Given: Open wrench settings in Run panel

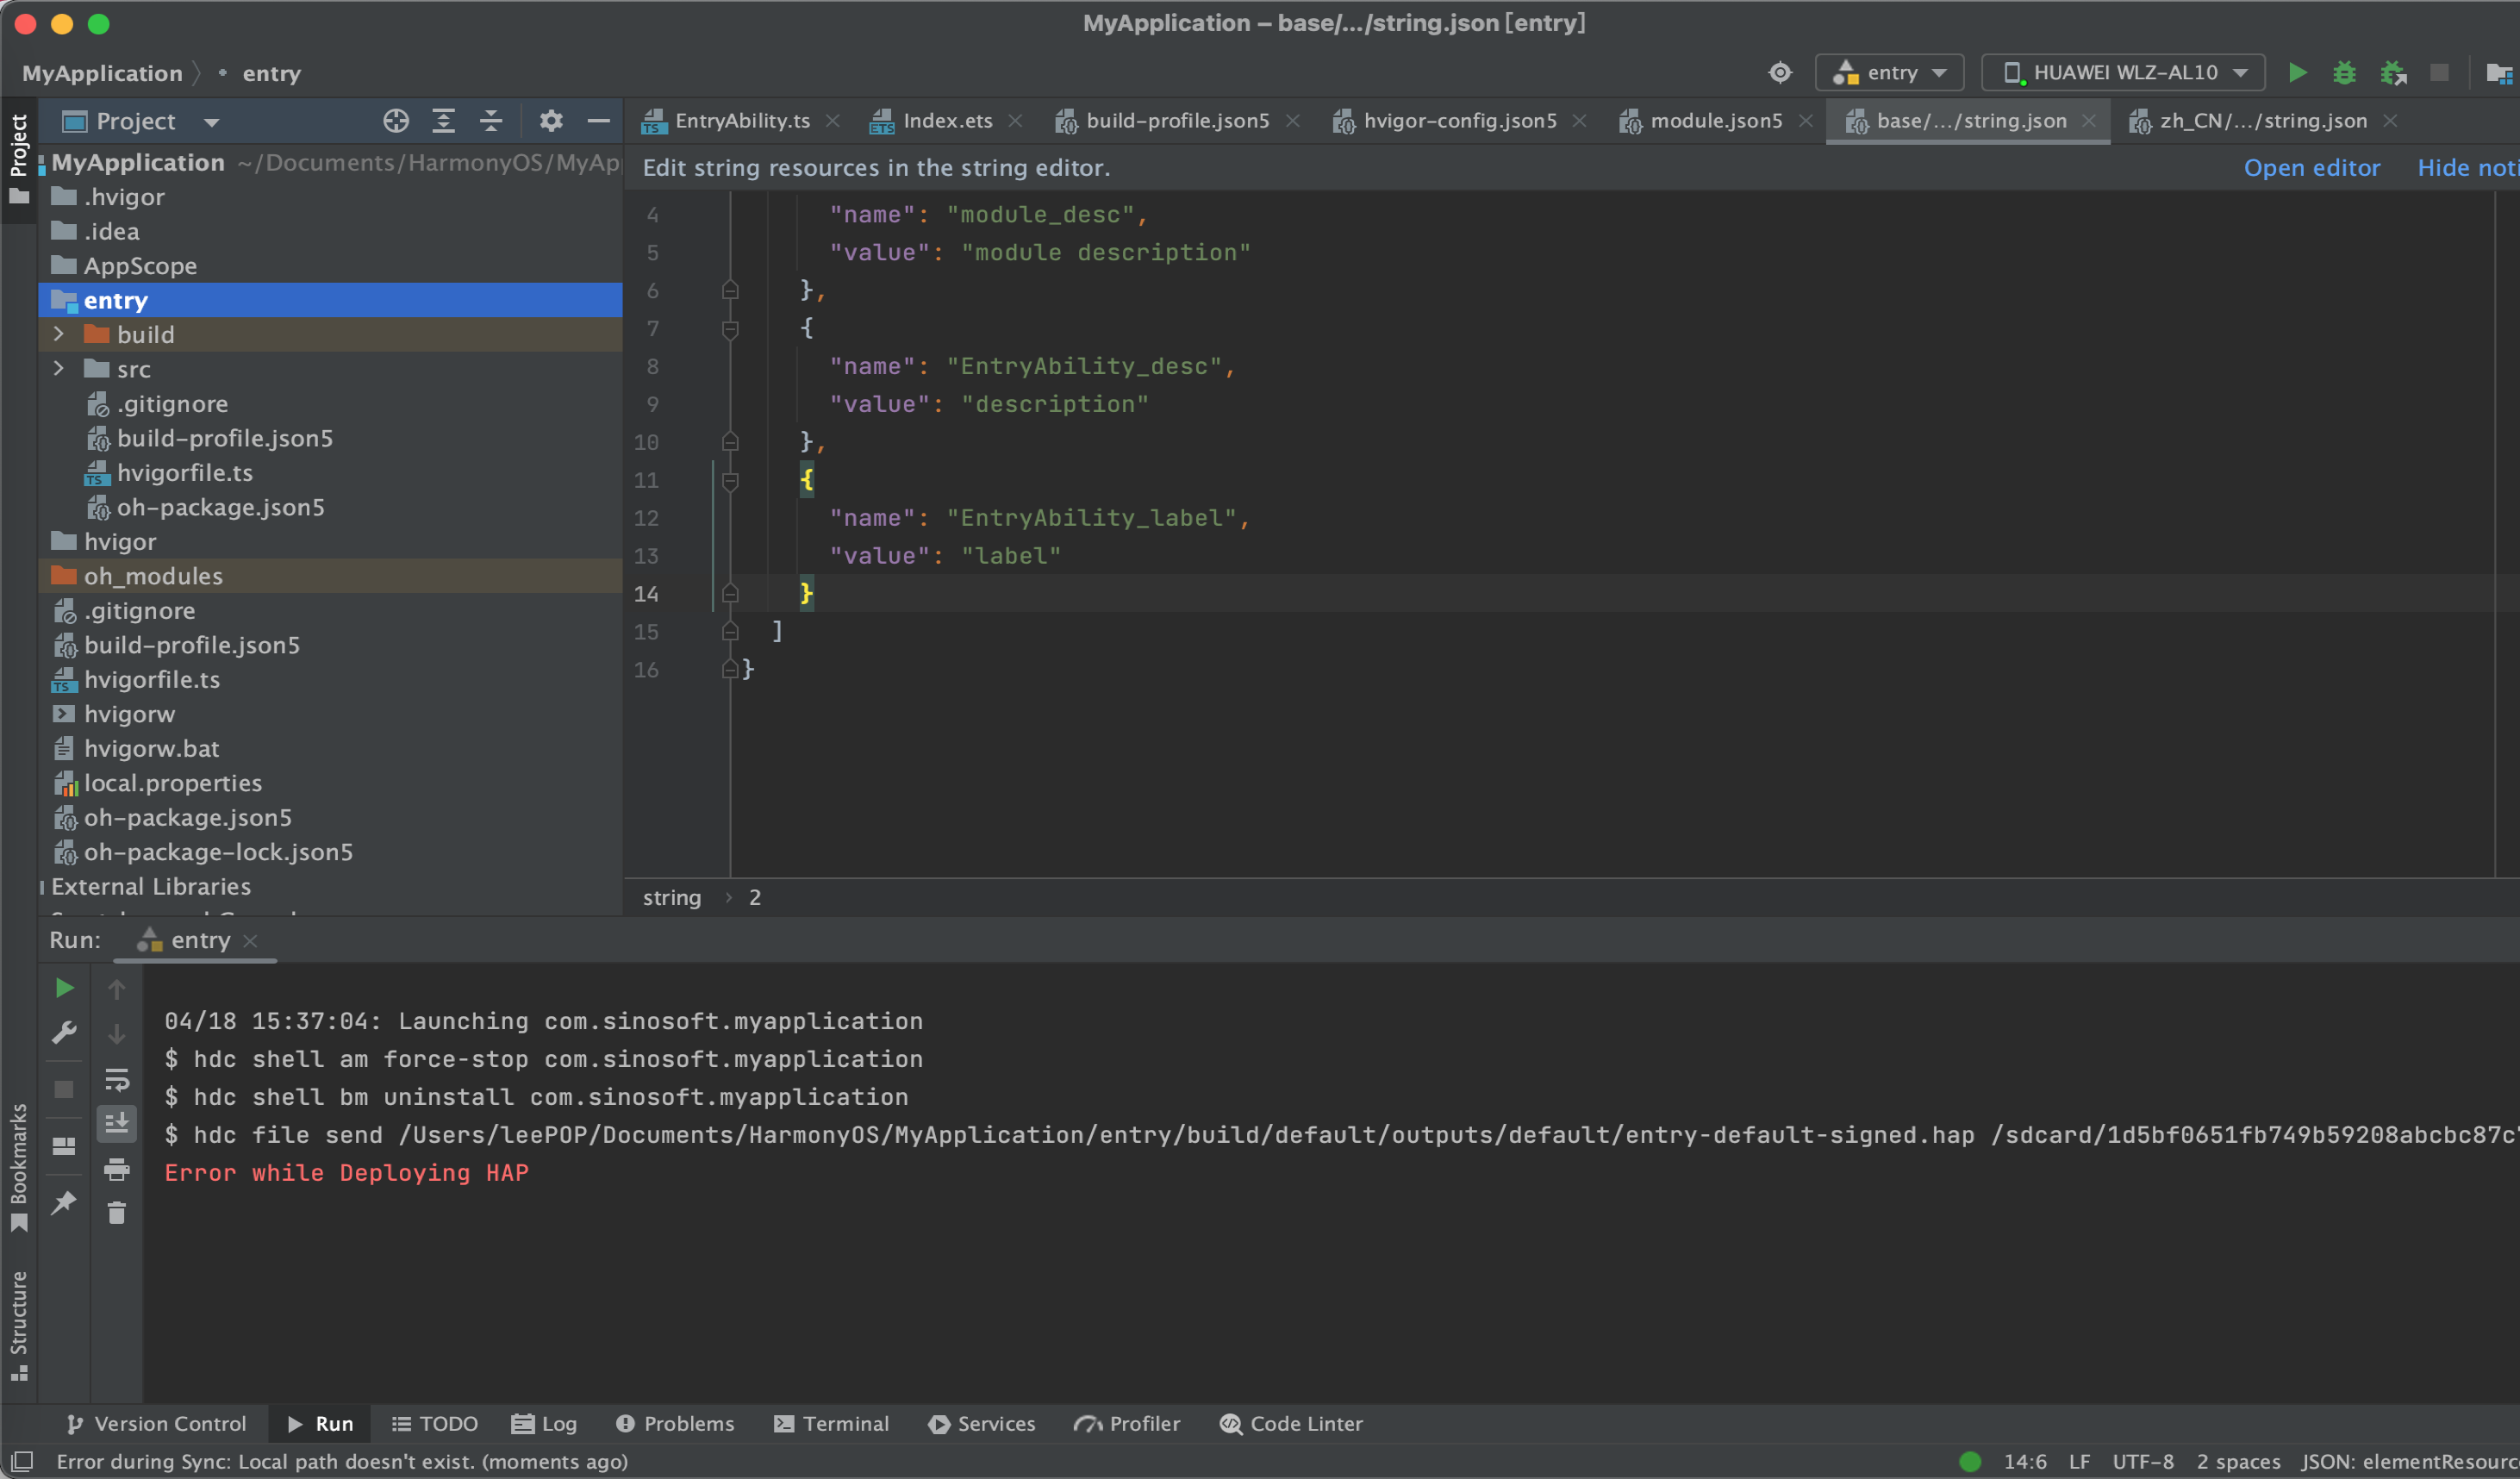Looking at the screenshot, I should [64, 1032].
